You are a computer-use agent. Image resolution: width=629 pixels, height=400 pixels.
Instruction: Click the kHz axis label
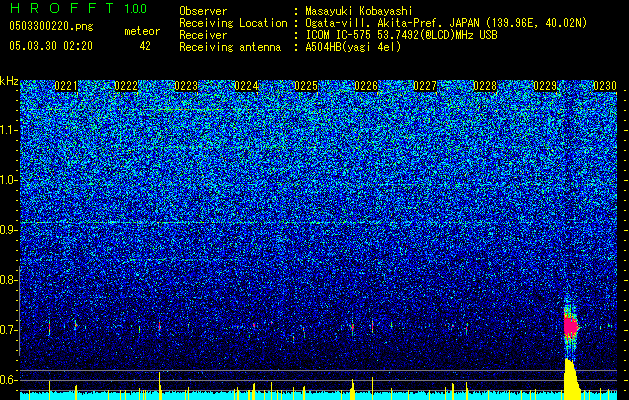pos(9,81)
